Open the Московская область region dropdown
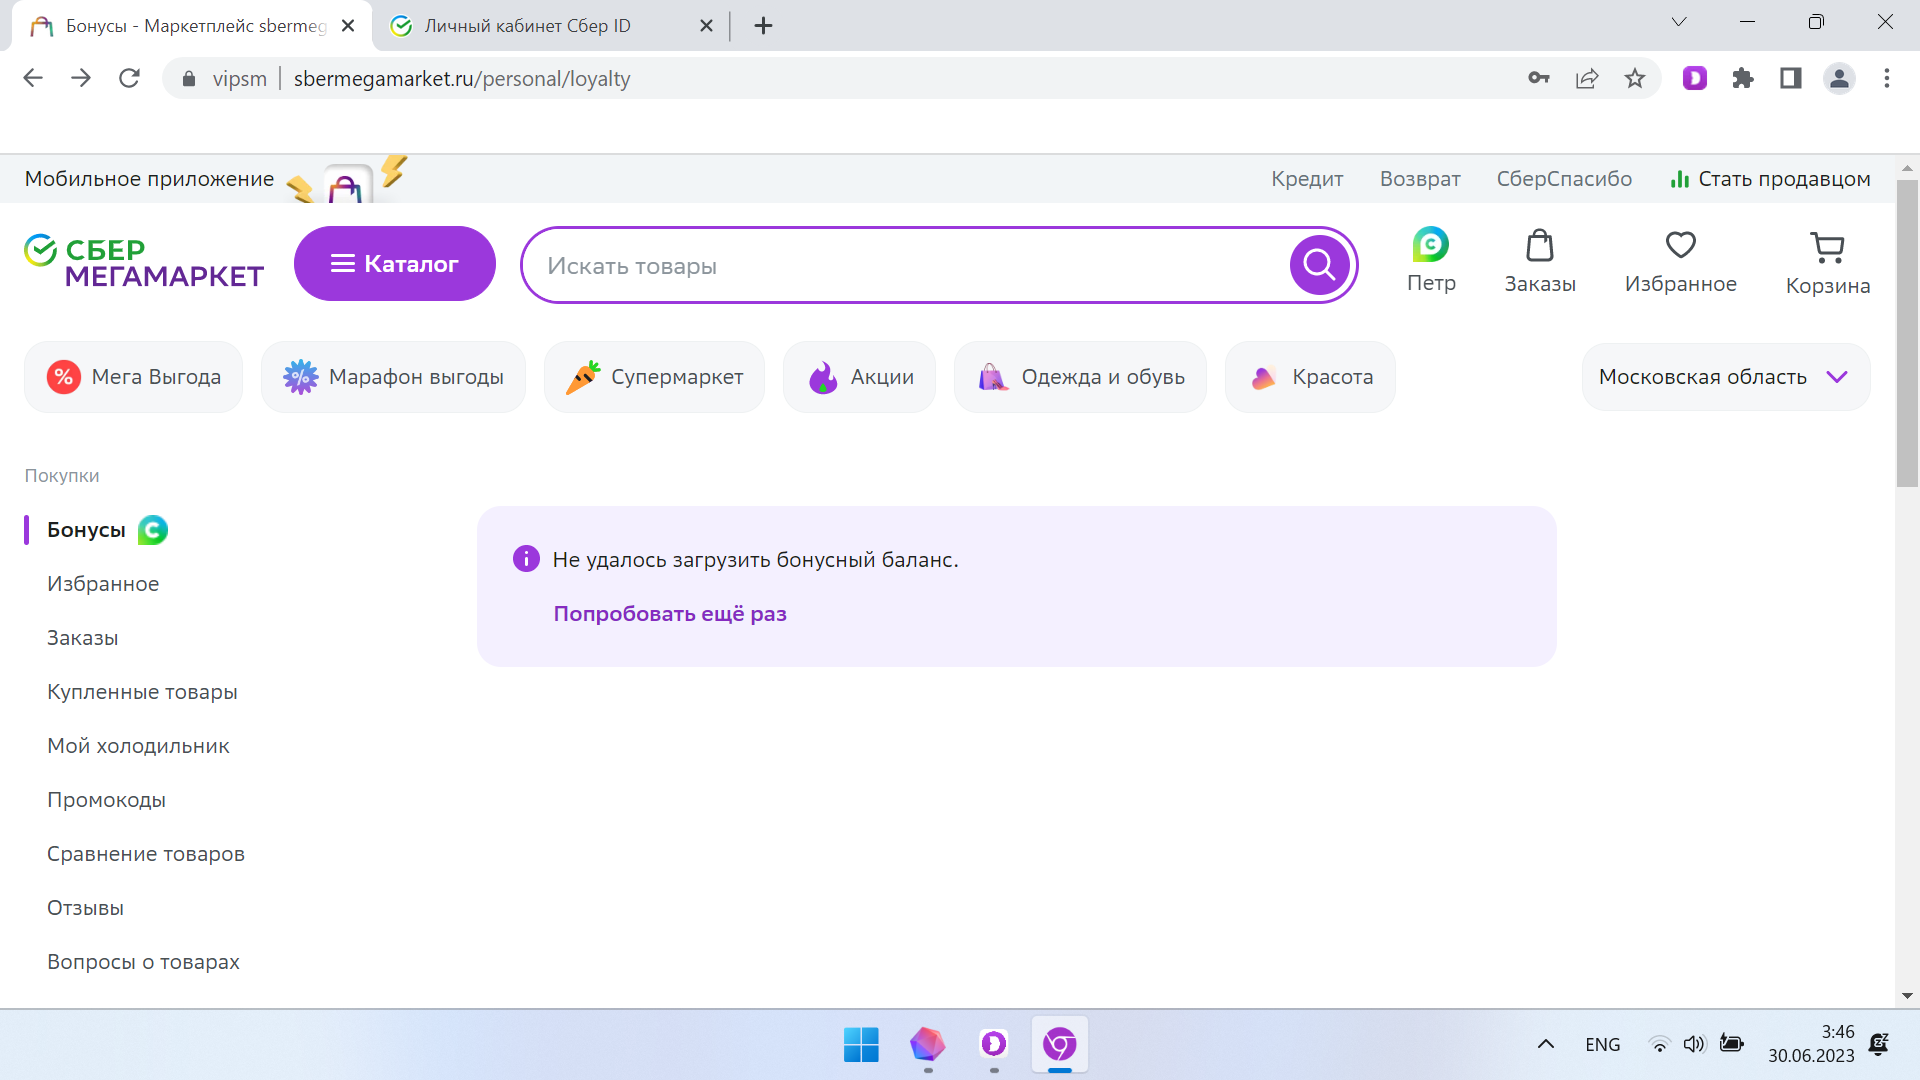This screenshot has width=1920, height=1080. (x=1726, y=377)
